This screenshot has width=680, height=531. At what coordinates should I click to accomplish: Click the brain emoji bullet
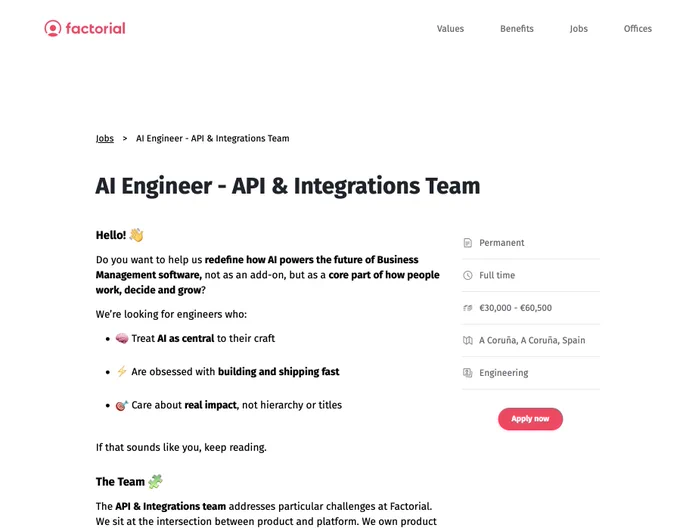(x=122, y=338)
